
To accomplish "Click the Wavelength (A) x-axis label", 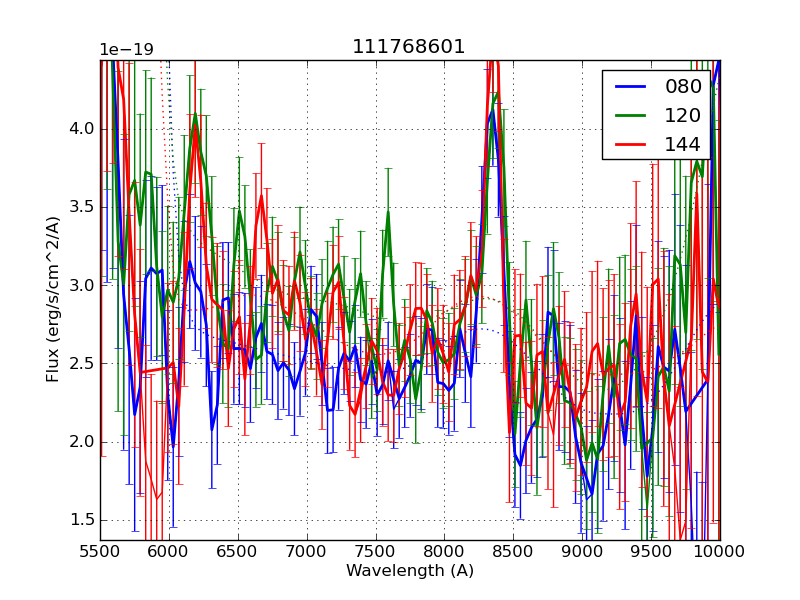I will (x=410, y=571).
